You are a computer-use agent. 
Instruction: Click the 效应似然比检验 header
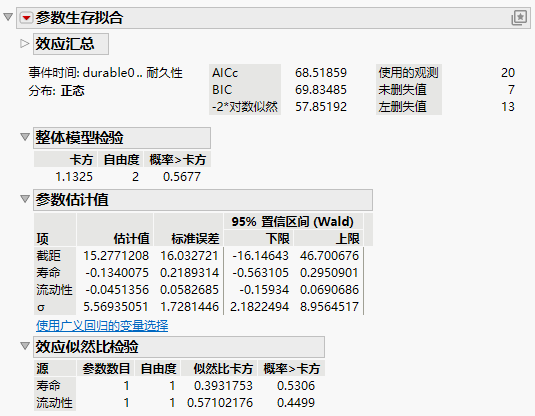coord(179,347)
